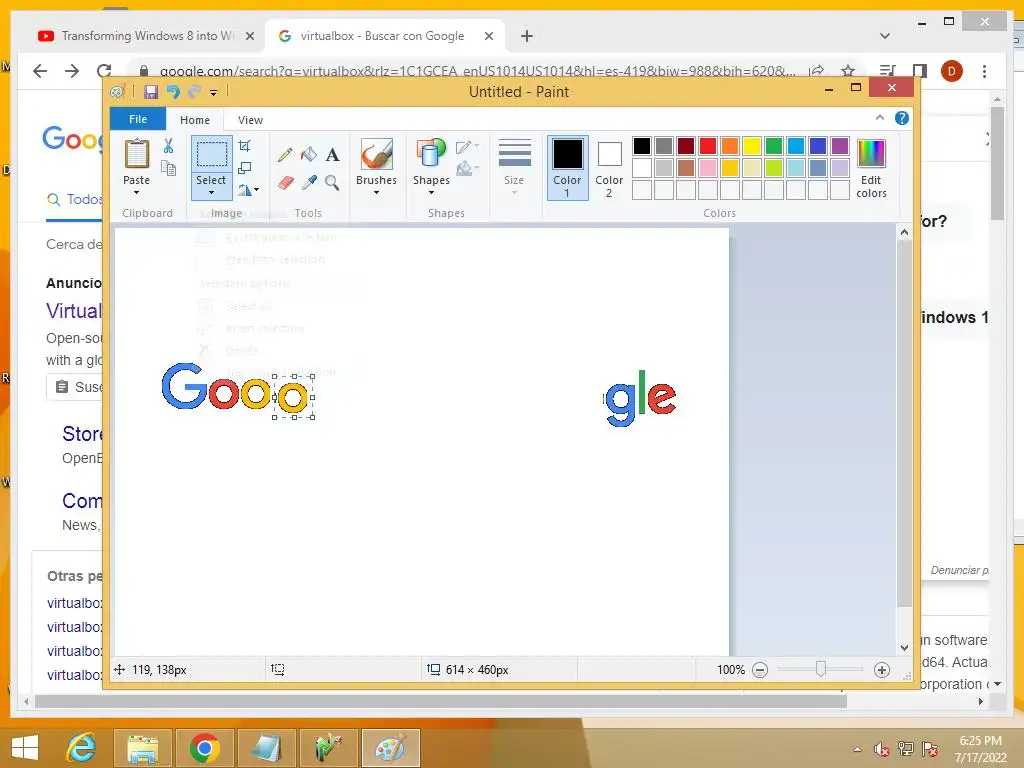The width and height of the screenshot is (1024, 768).
Task: Click the Windows Start button
Action: coord(25,748)
